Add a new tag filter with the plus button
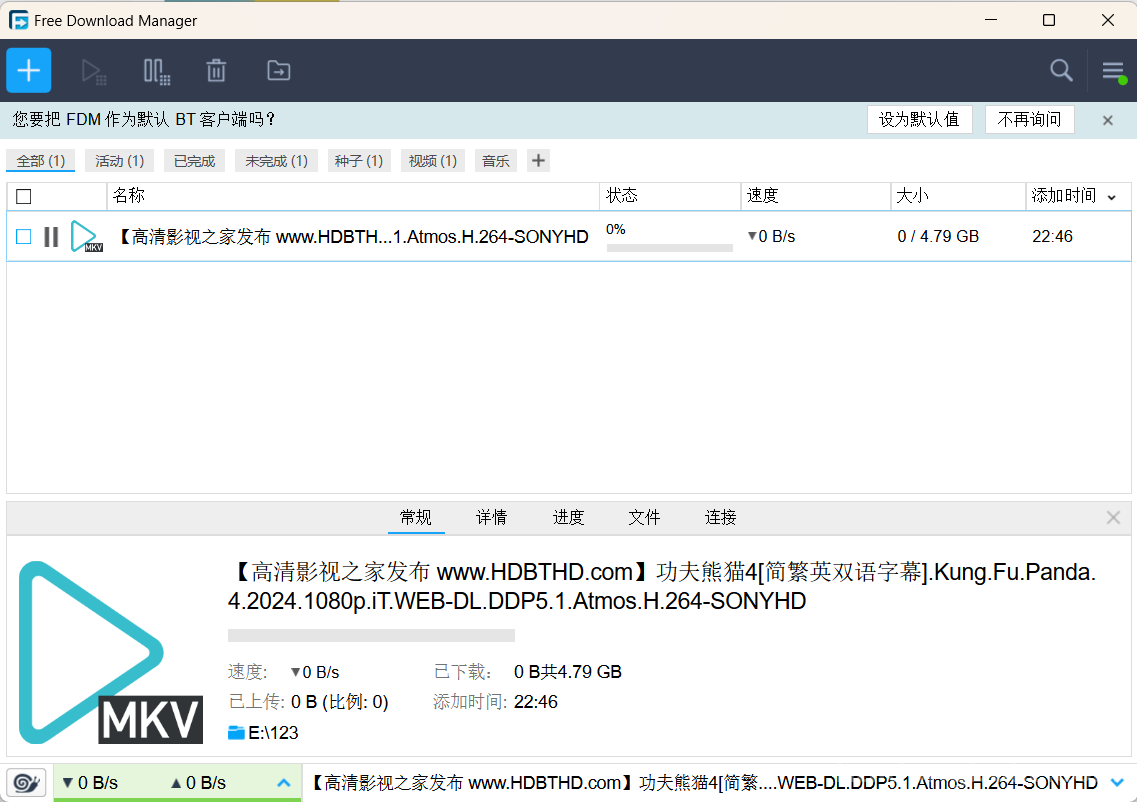 tap(538, 161)
